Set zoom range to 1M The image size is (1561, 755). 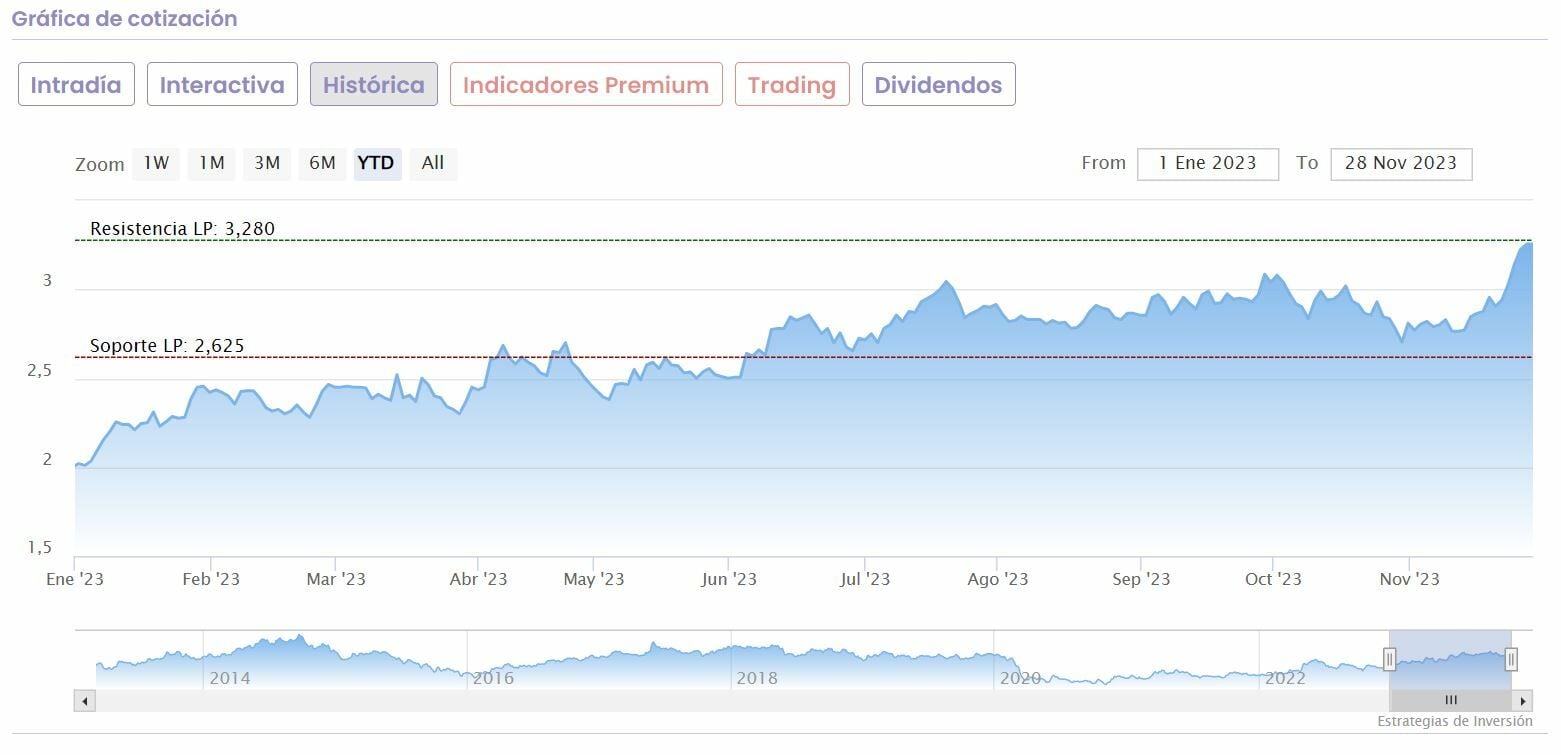pyautogui.click(x=211, y=163)
